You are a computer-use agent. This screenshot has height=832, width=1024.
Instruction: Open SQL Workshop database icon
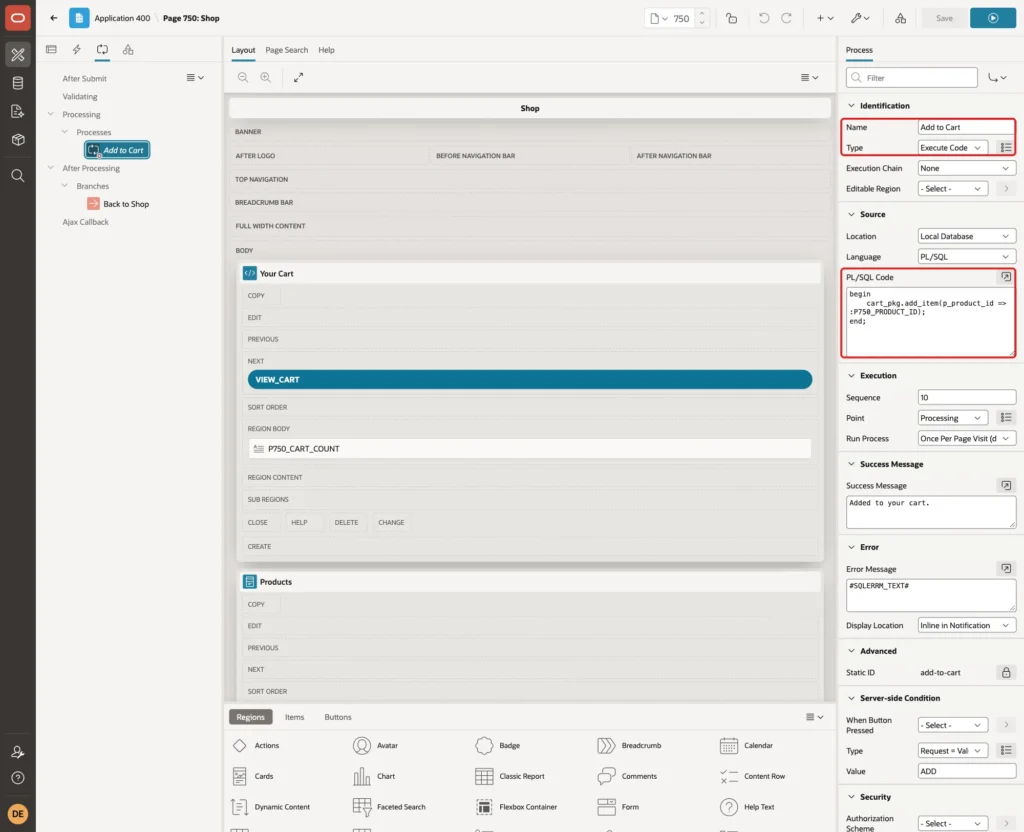(18, 83)
